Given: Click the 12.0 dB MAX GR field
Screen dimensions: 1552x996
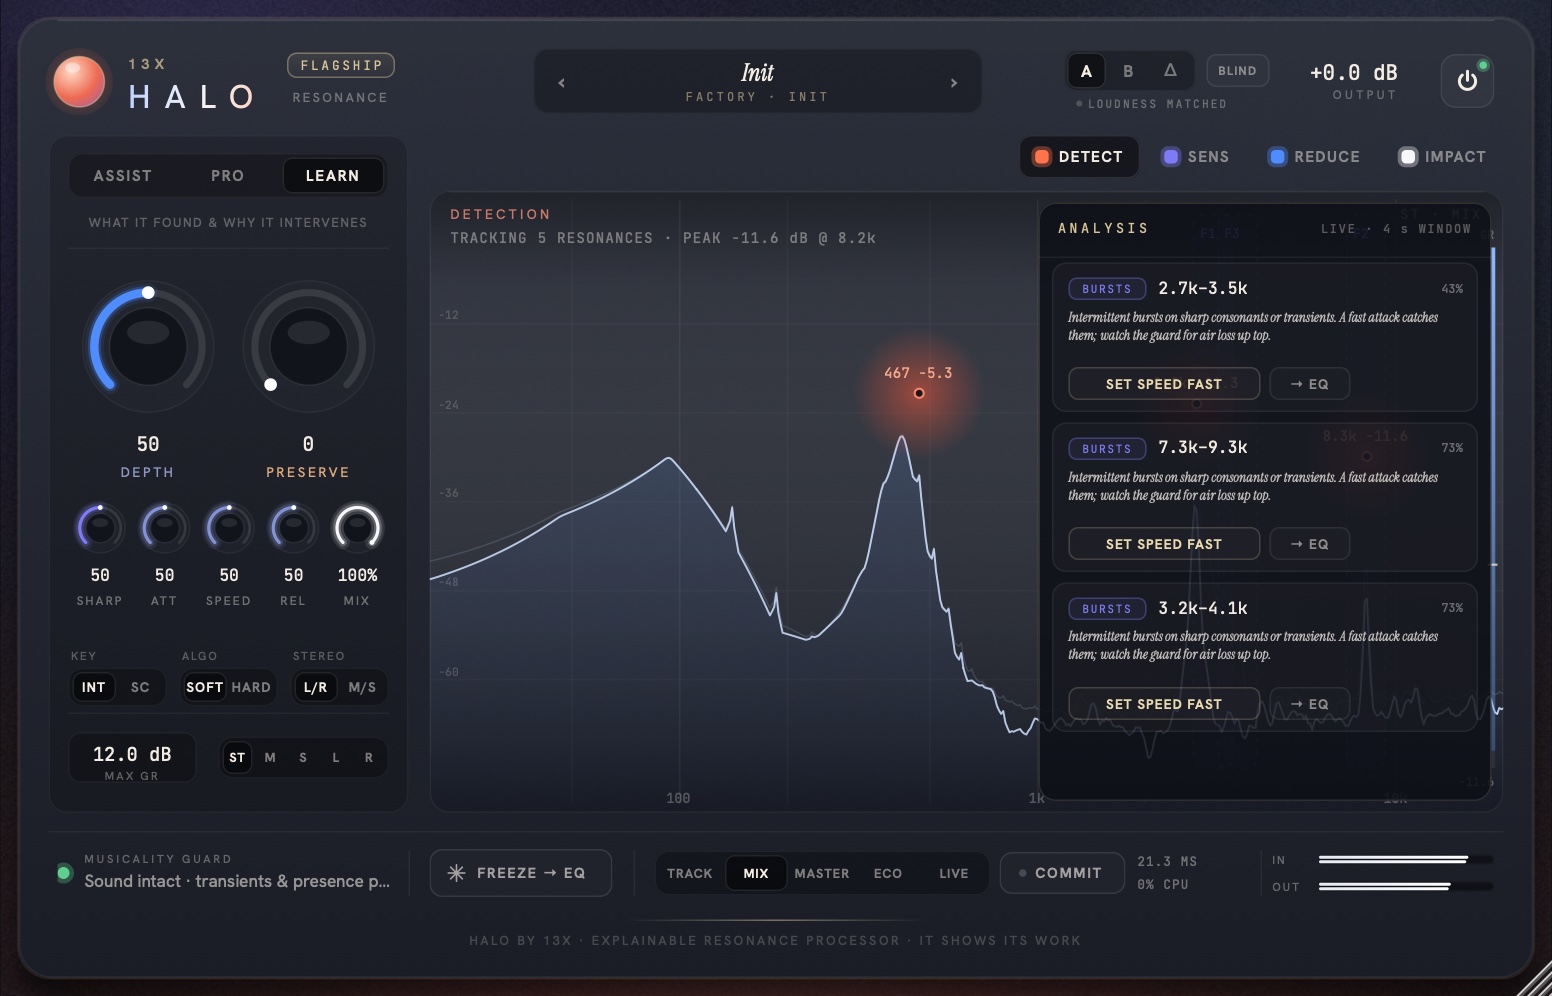Looking at the screenshot, I should point(132,759).
